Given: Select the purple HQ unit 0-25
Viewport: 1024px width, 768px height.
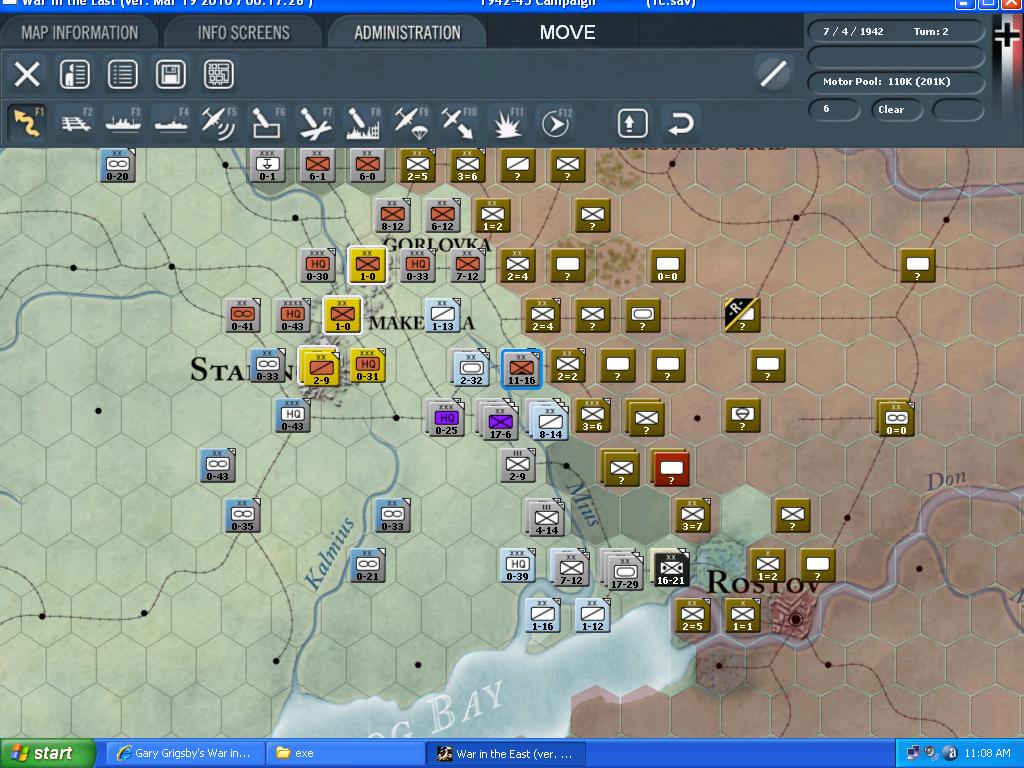Looking at the screenshot, I should pyautogui.click(x=445, y=418).
